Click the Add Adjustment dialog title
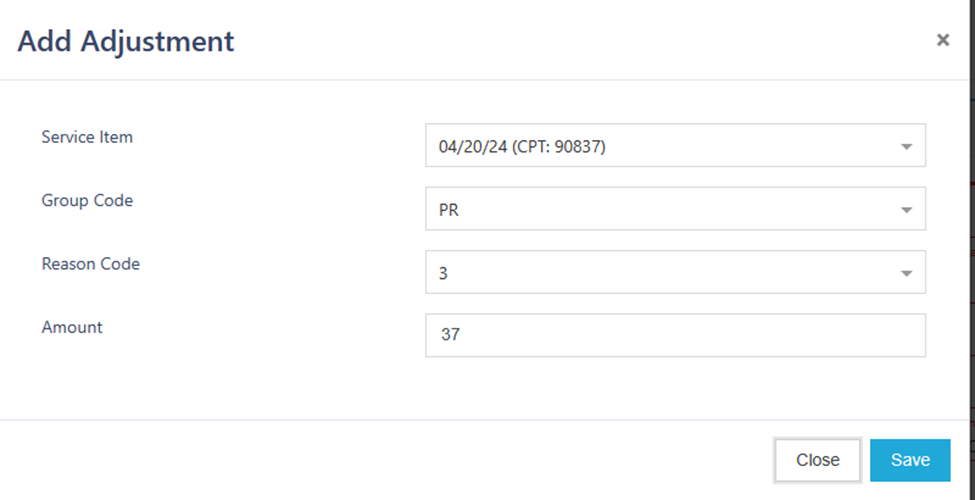Screen dimensions: 975x500 pos(126,42)
